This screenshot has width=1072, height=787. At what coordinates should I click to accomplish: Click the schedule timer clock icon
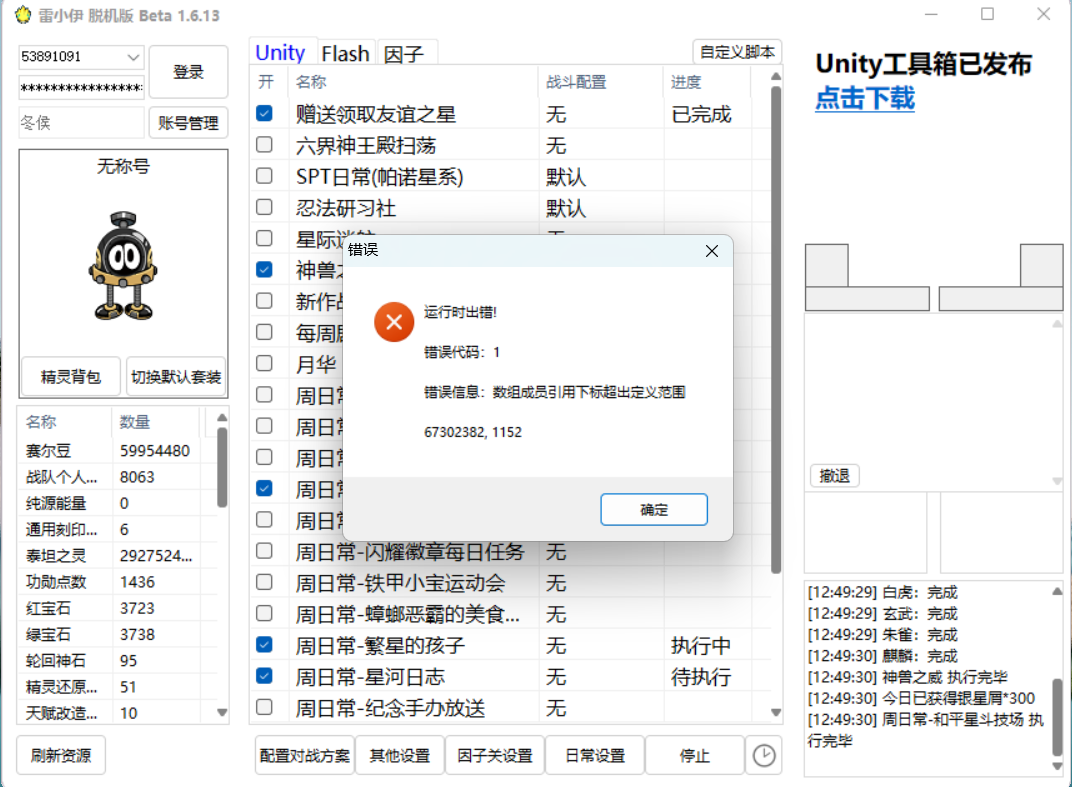764,755
